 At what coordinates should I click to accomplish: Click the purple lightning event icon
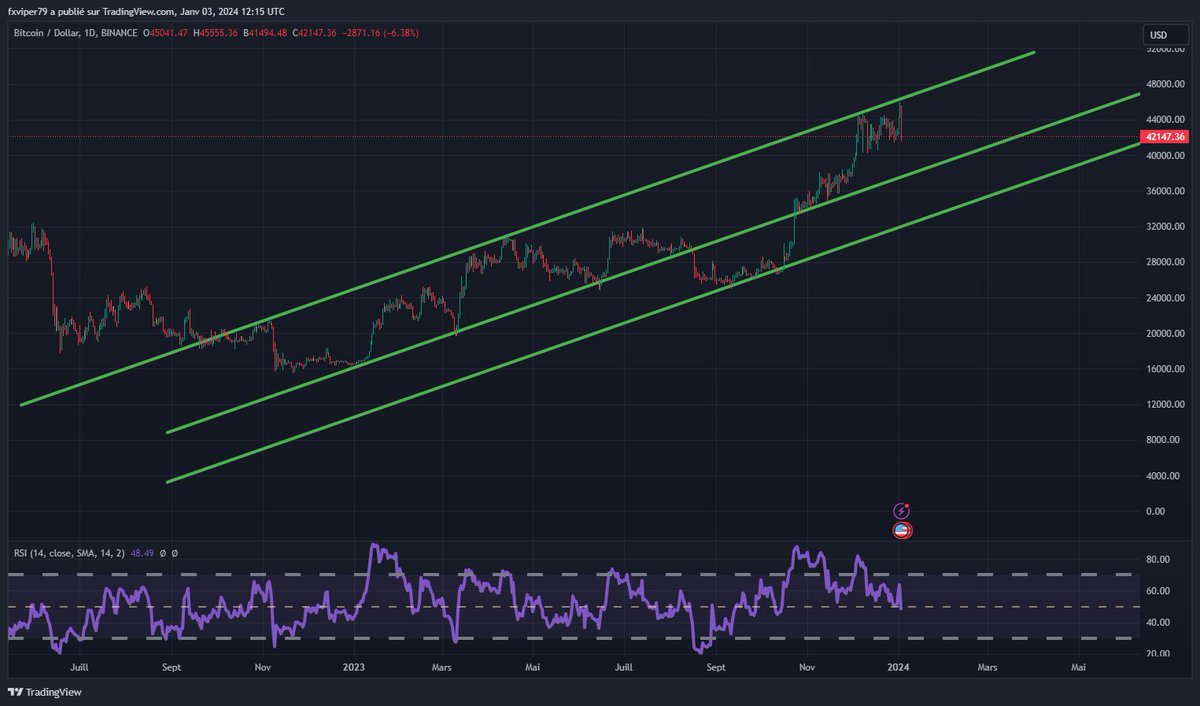point(901,511)
